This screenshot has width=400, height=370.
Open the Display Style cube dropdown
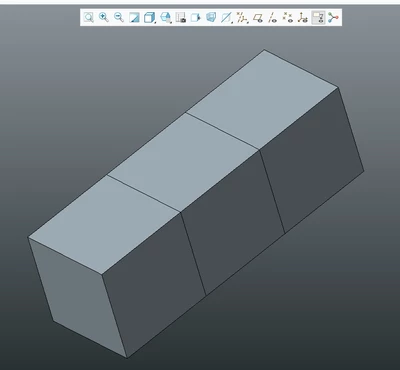coord(150,17)
